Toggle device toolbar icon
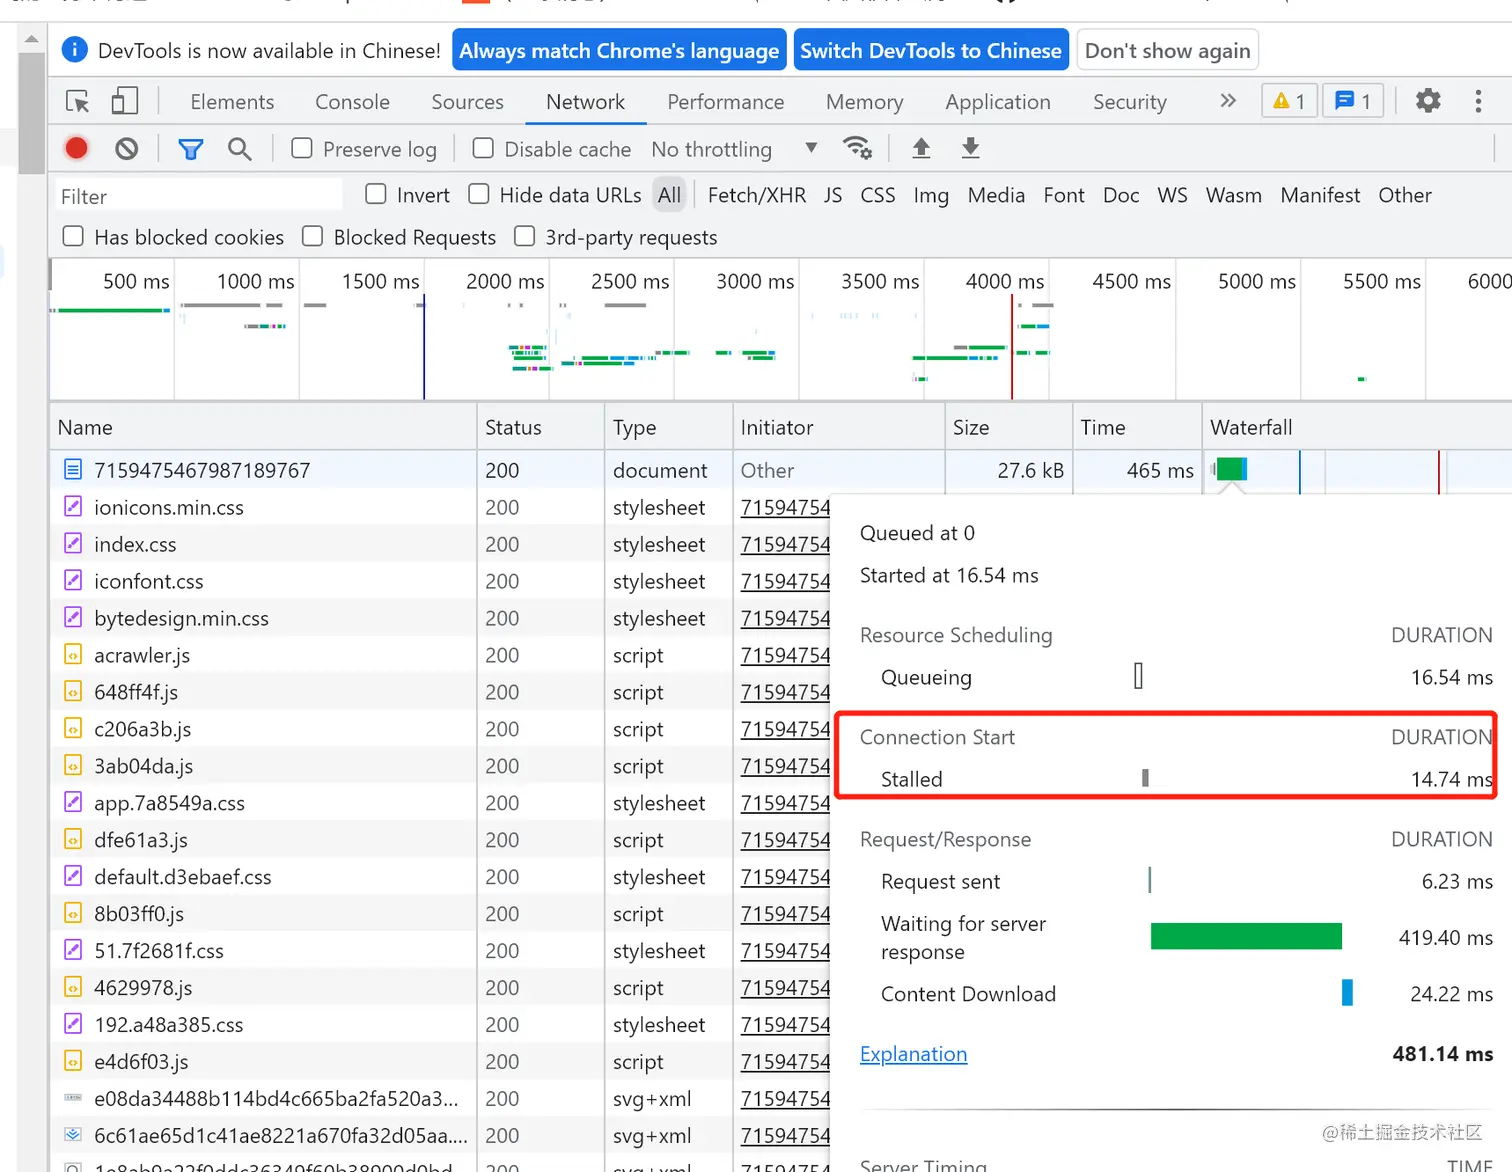 (x=124, y=101)
